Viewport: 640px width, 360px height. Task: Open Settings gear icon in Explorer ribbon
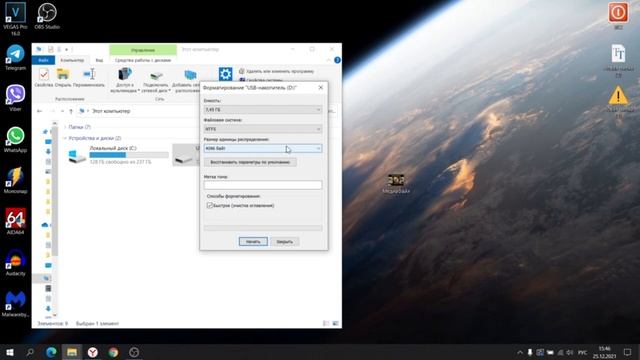[225, 74]
